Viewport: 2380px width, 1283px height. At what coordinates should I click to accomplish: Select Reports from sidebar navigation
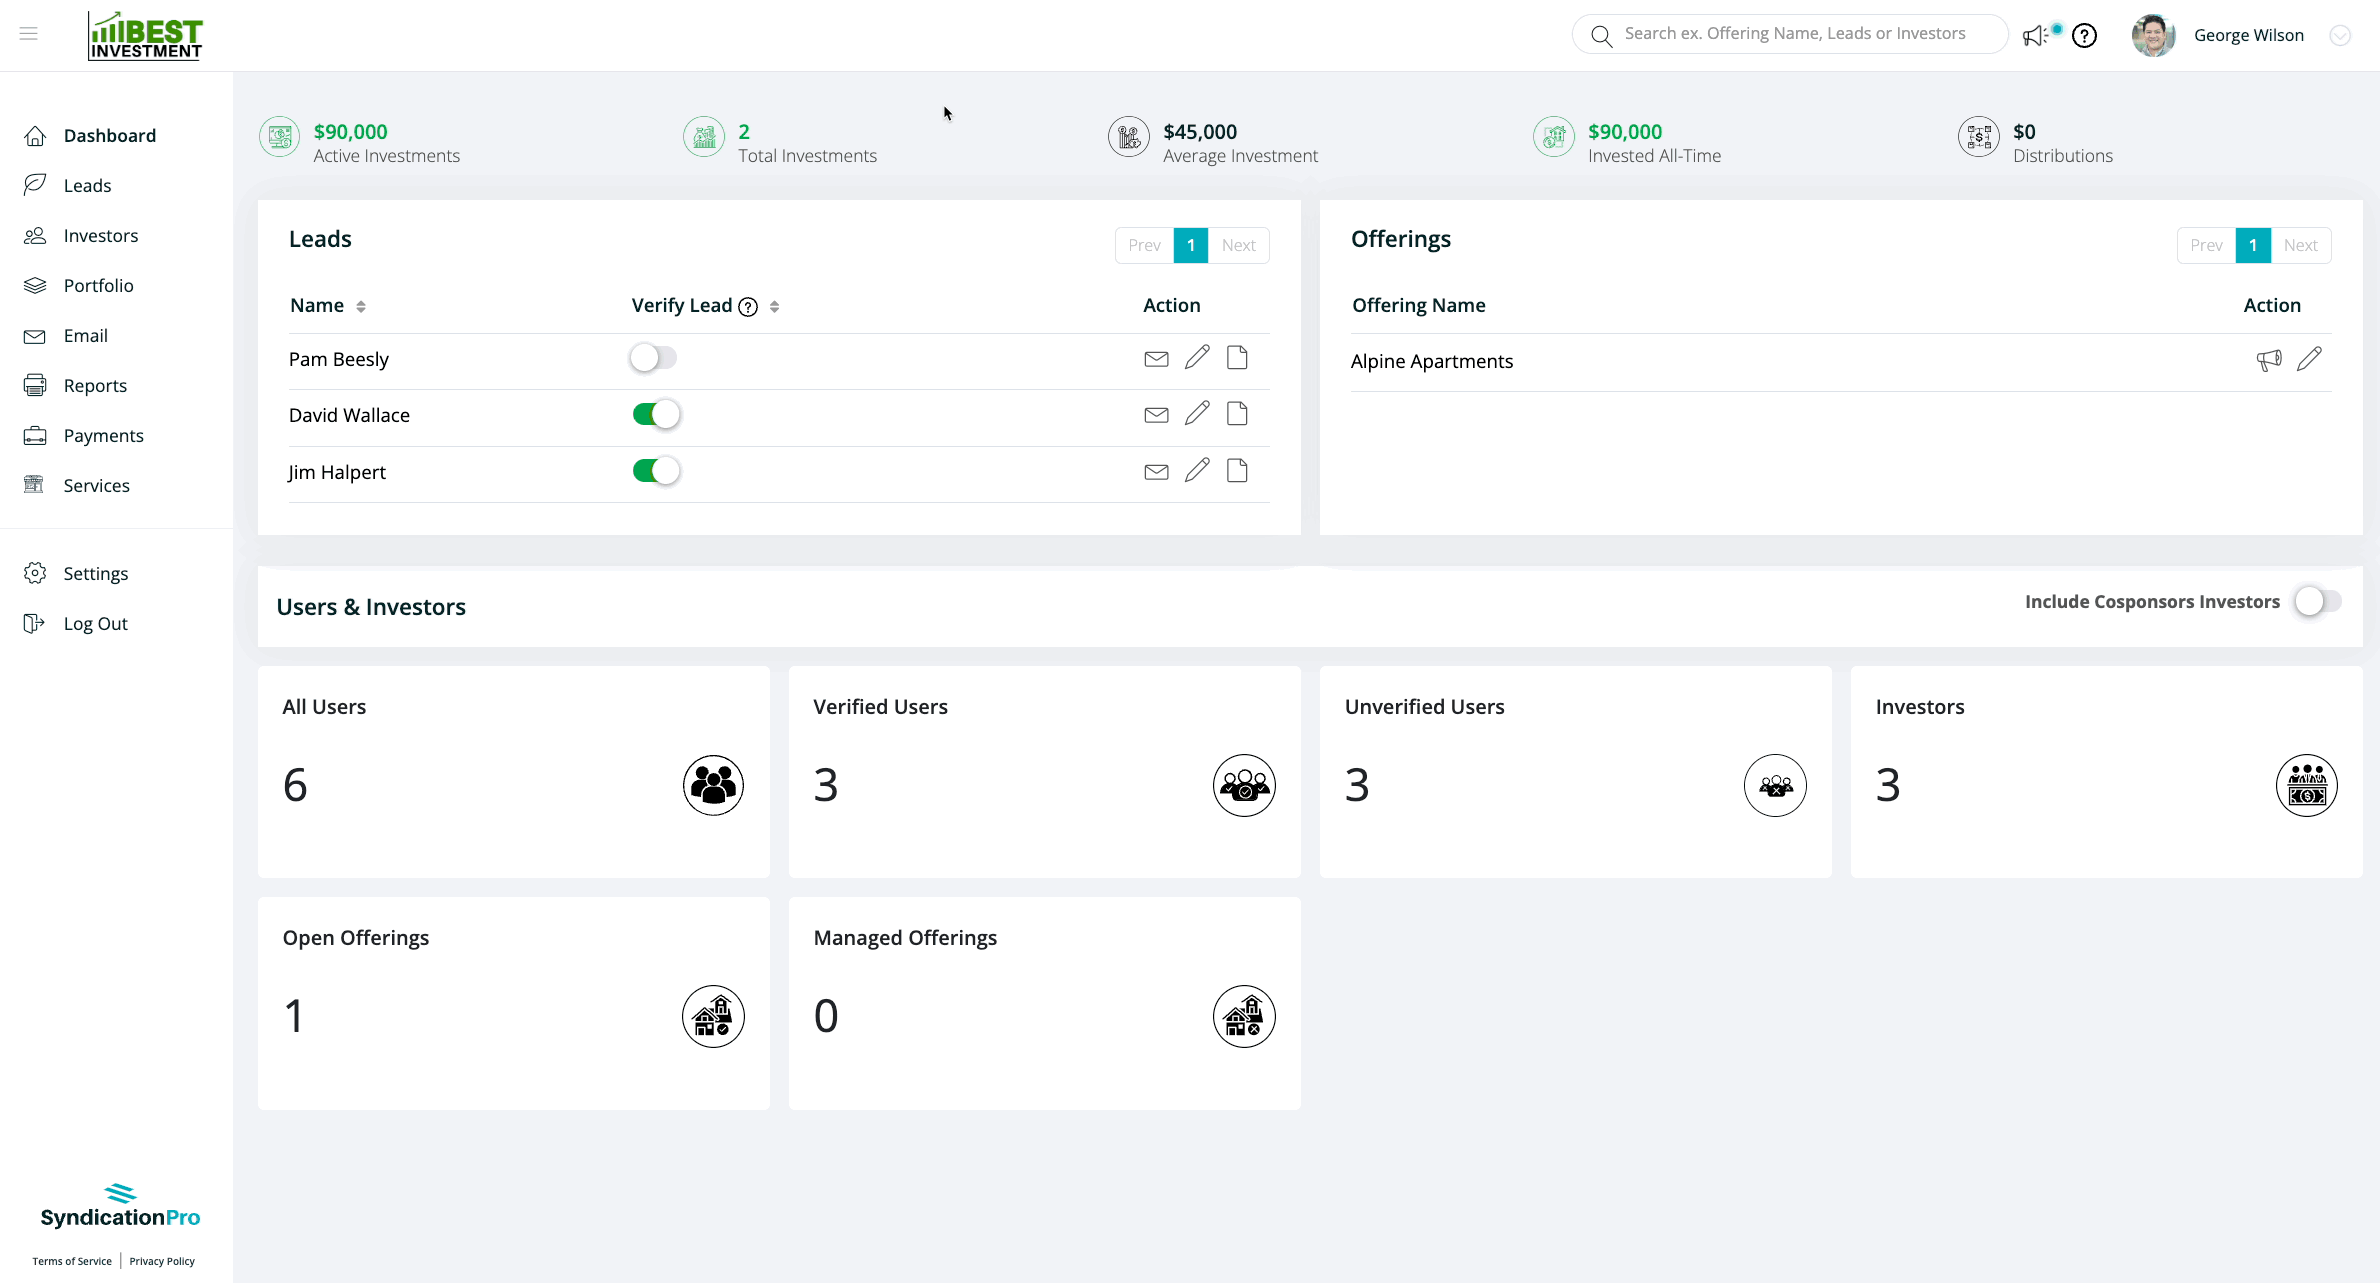click(95, 384)
